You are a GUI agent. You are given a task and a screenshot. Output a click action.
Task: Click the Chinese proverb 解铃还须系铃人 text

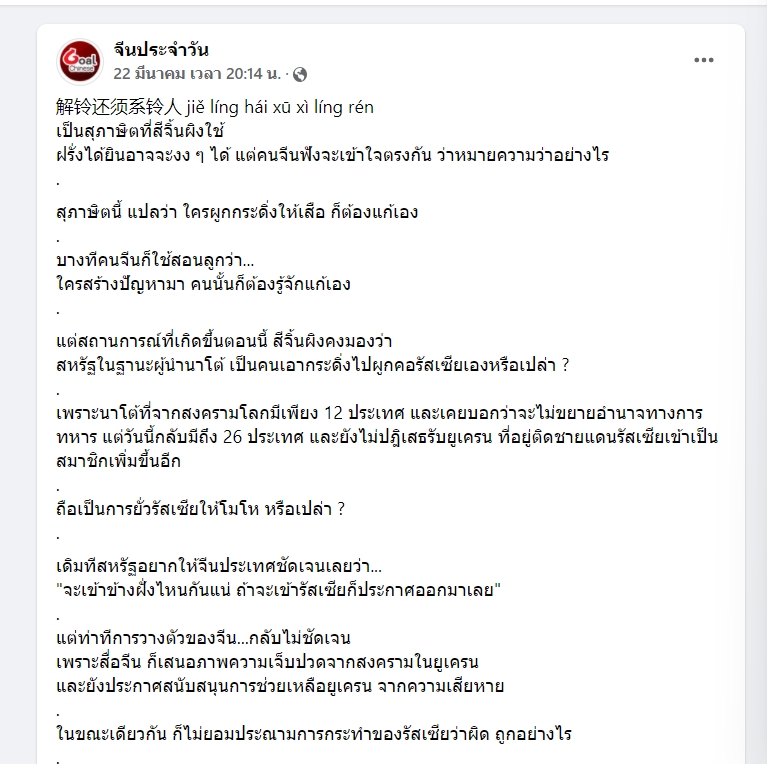(x=119, y=107)
